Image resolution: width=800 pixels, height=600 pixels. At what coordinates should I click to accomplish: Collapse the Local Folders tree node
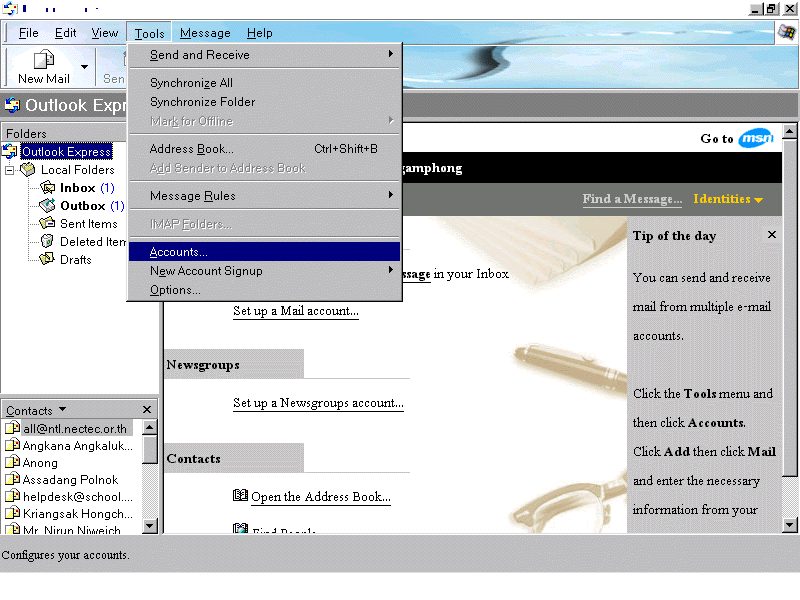point(9,170)
